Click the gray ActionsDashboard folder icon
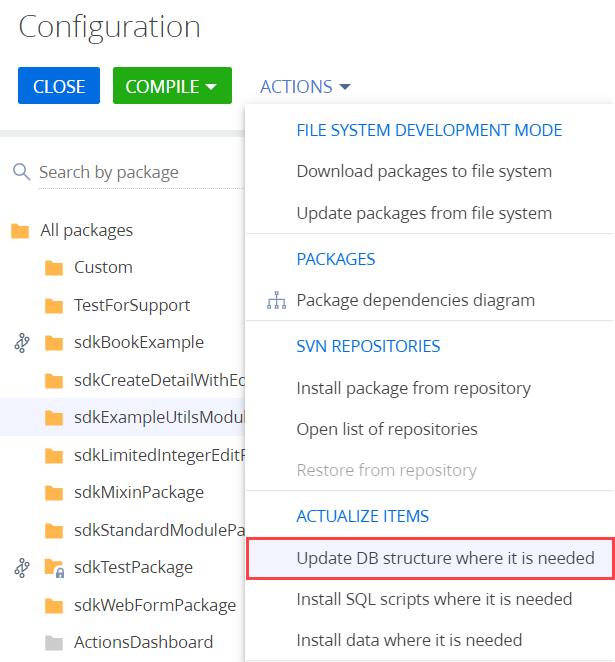The height and width of the screenshot is (662, 615). click(54, 643)
